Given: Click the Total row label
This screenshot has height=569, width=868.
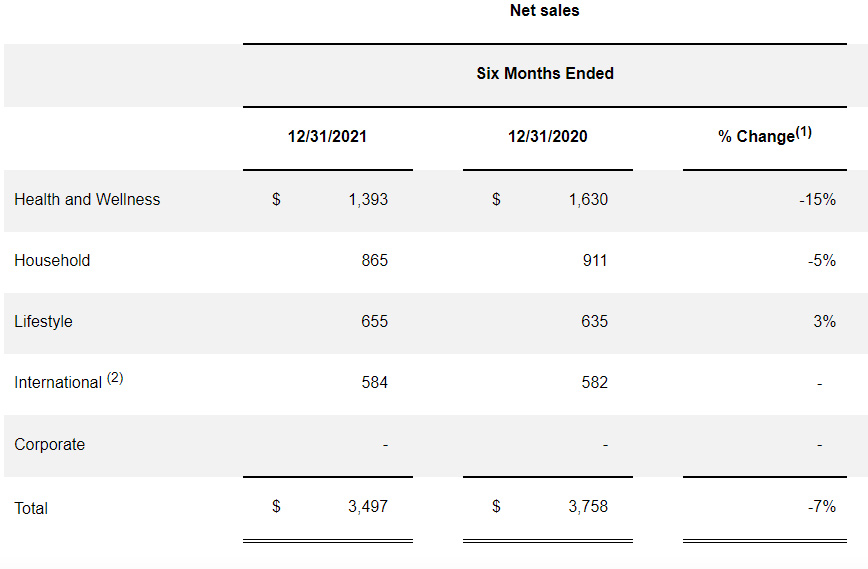Looking at the screenshot, I should point(31,509).
